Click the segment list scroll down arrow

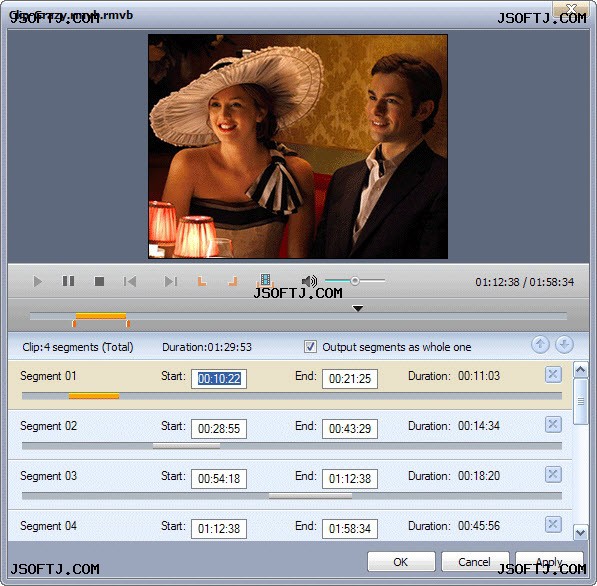(581, 533)
